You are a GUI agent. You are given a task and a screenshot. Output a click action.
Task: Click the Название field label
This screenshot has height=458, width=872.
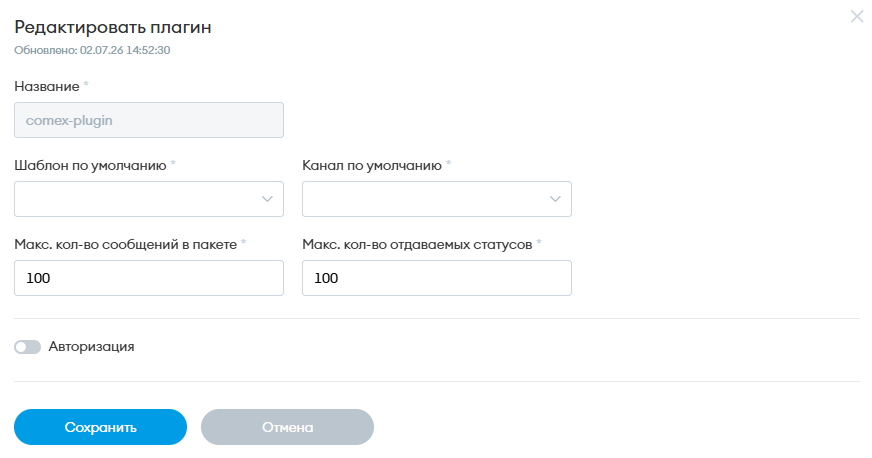pyautogui.click(x=47, y=86)
